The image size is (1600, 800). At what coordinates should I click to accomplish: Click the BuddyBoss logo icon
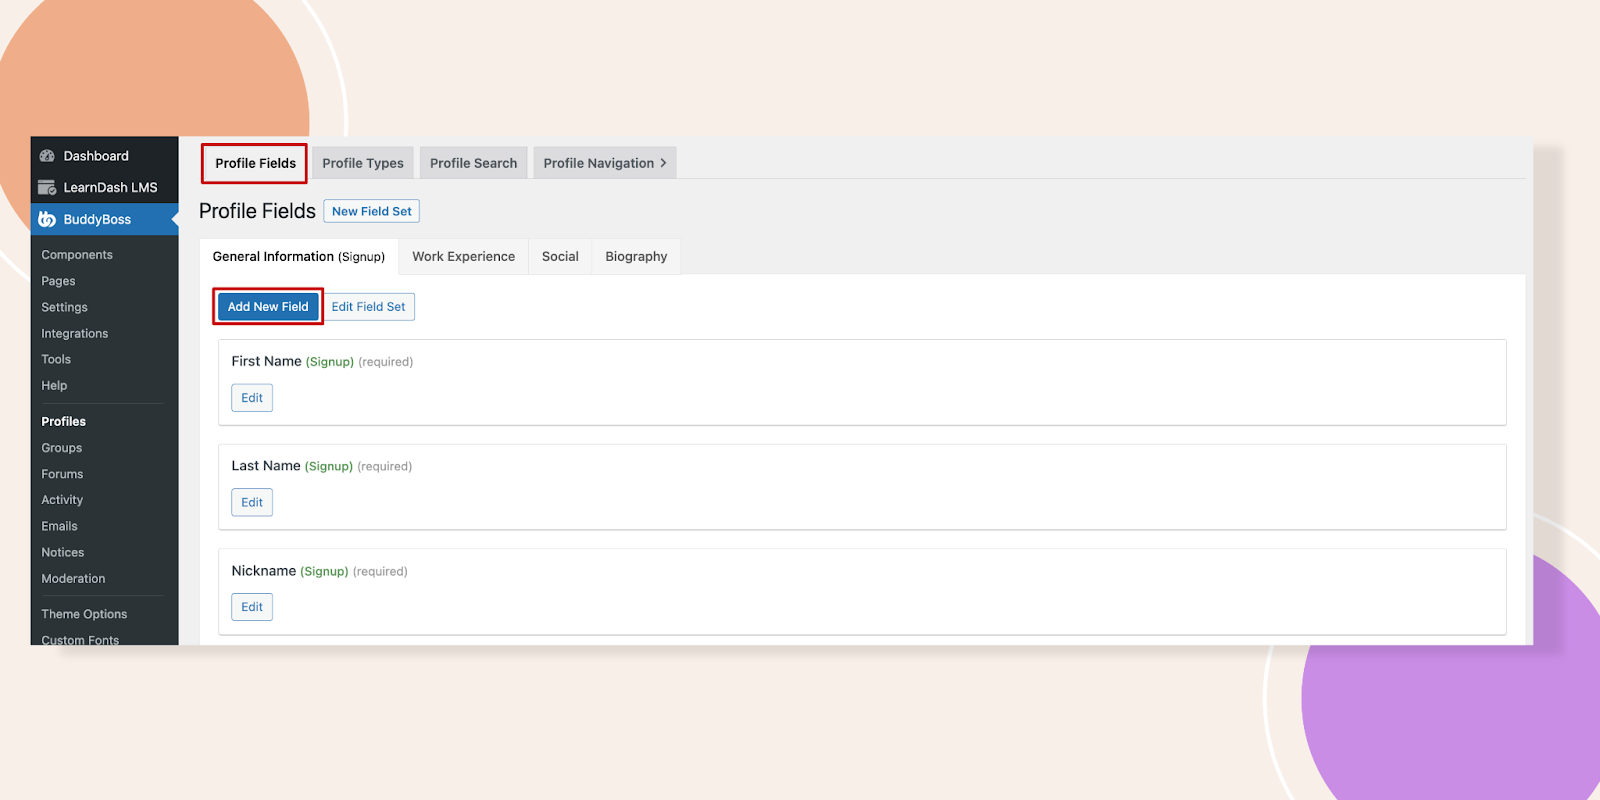click(47, 219)
